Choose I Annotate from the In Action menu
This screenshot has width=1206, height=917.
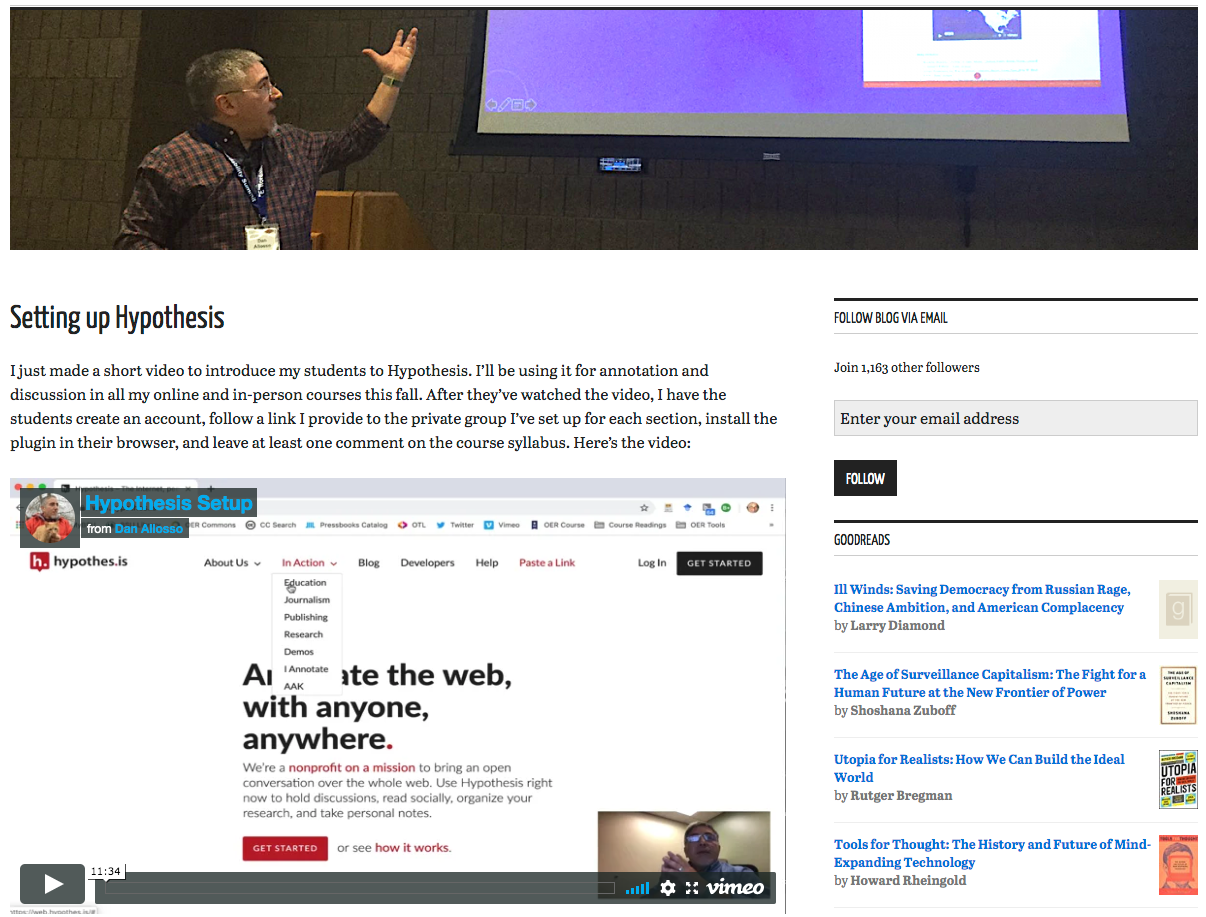[305, 669]
